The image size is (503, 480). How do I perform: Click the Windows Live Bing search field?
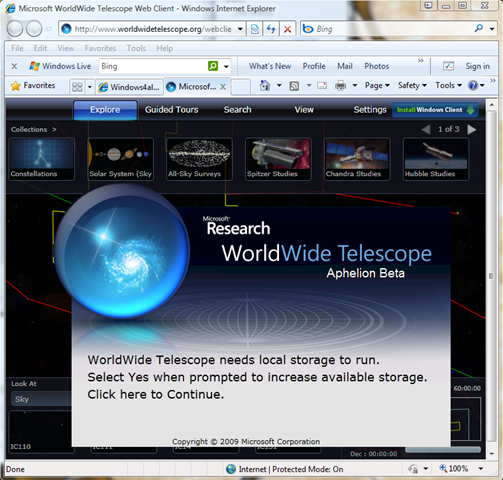point(153,66)
